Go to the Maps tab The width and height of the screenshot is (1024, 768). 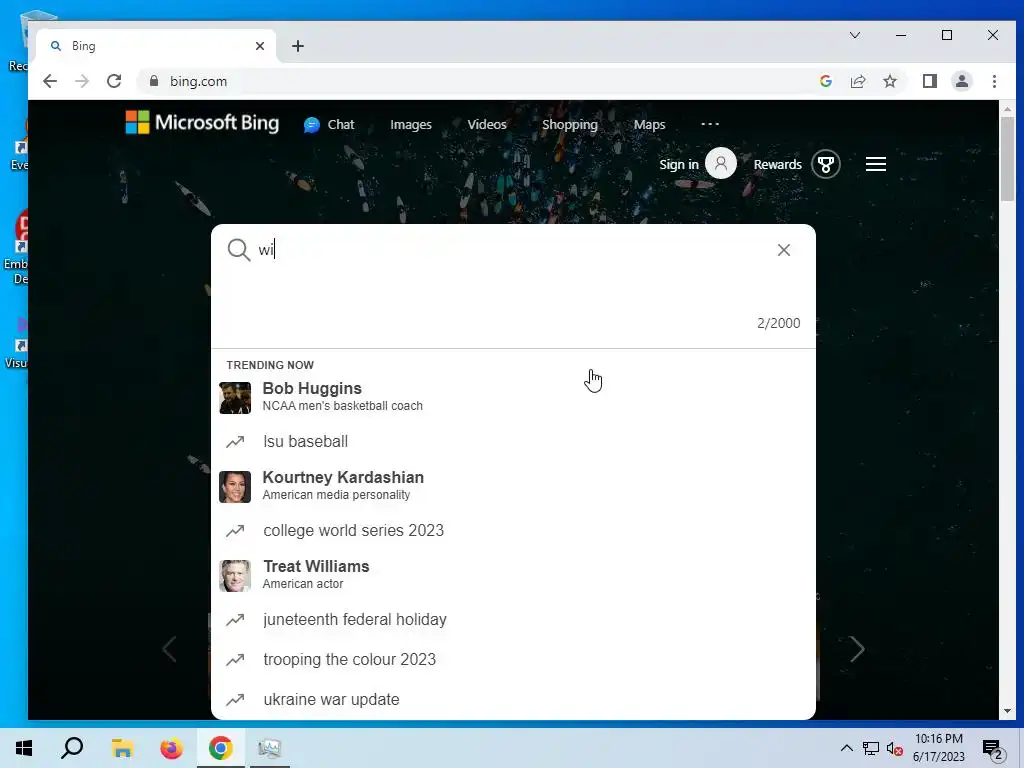649,124
